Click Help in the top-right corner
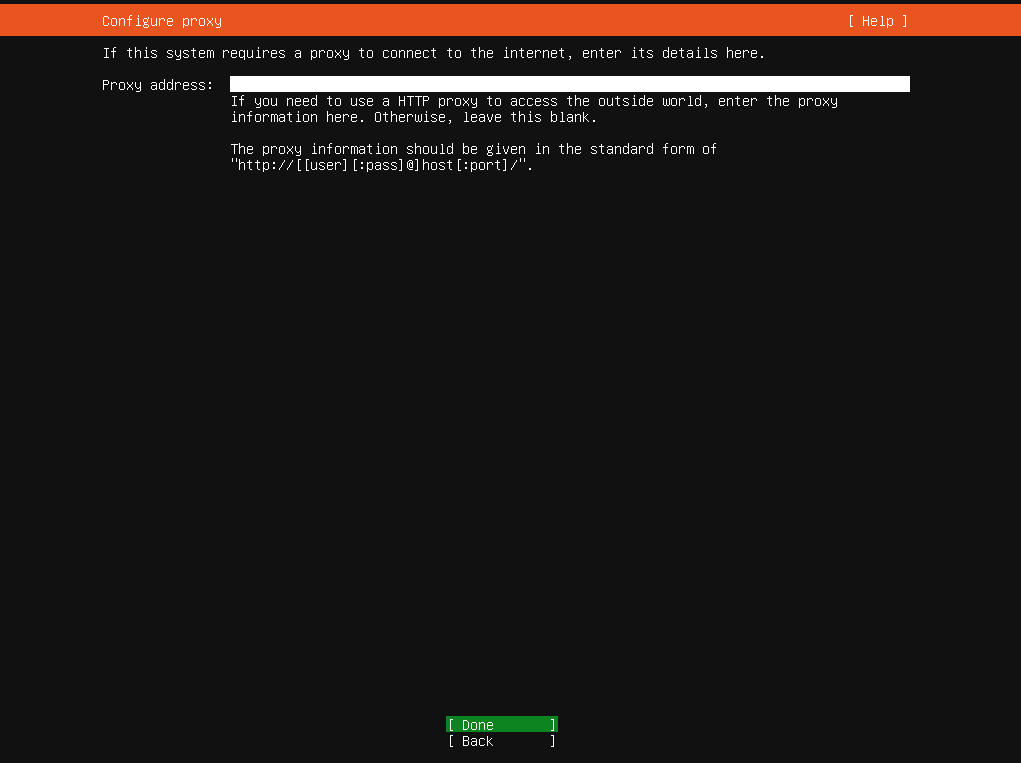Viewport: 1021px width, 763px height. click(x=877, y=20)
